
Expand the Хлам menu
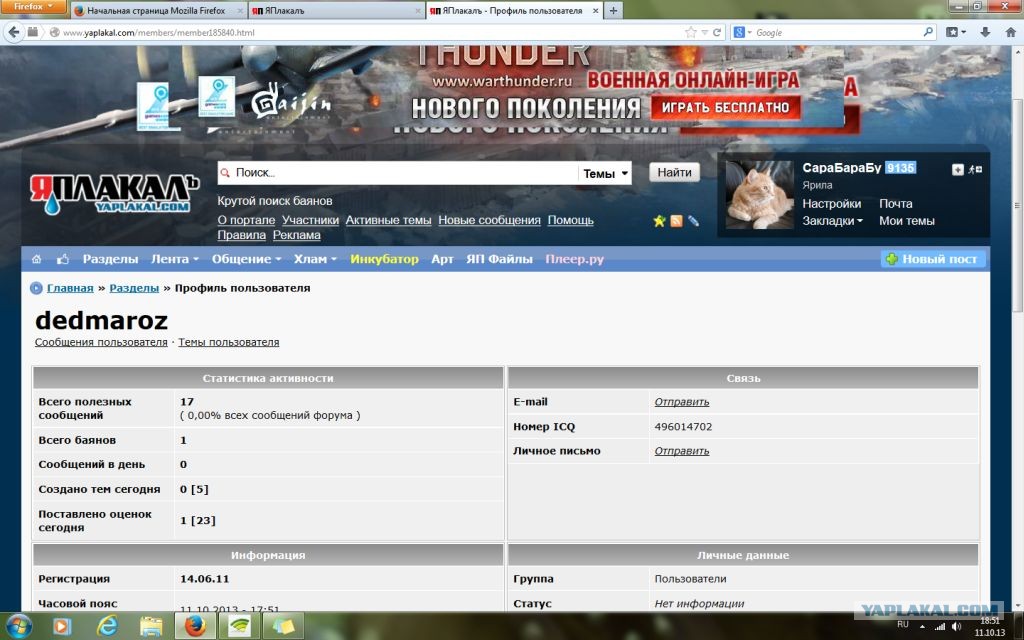coord(315,259)
